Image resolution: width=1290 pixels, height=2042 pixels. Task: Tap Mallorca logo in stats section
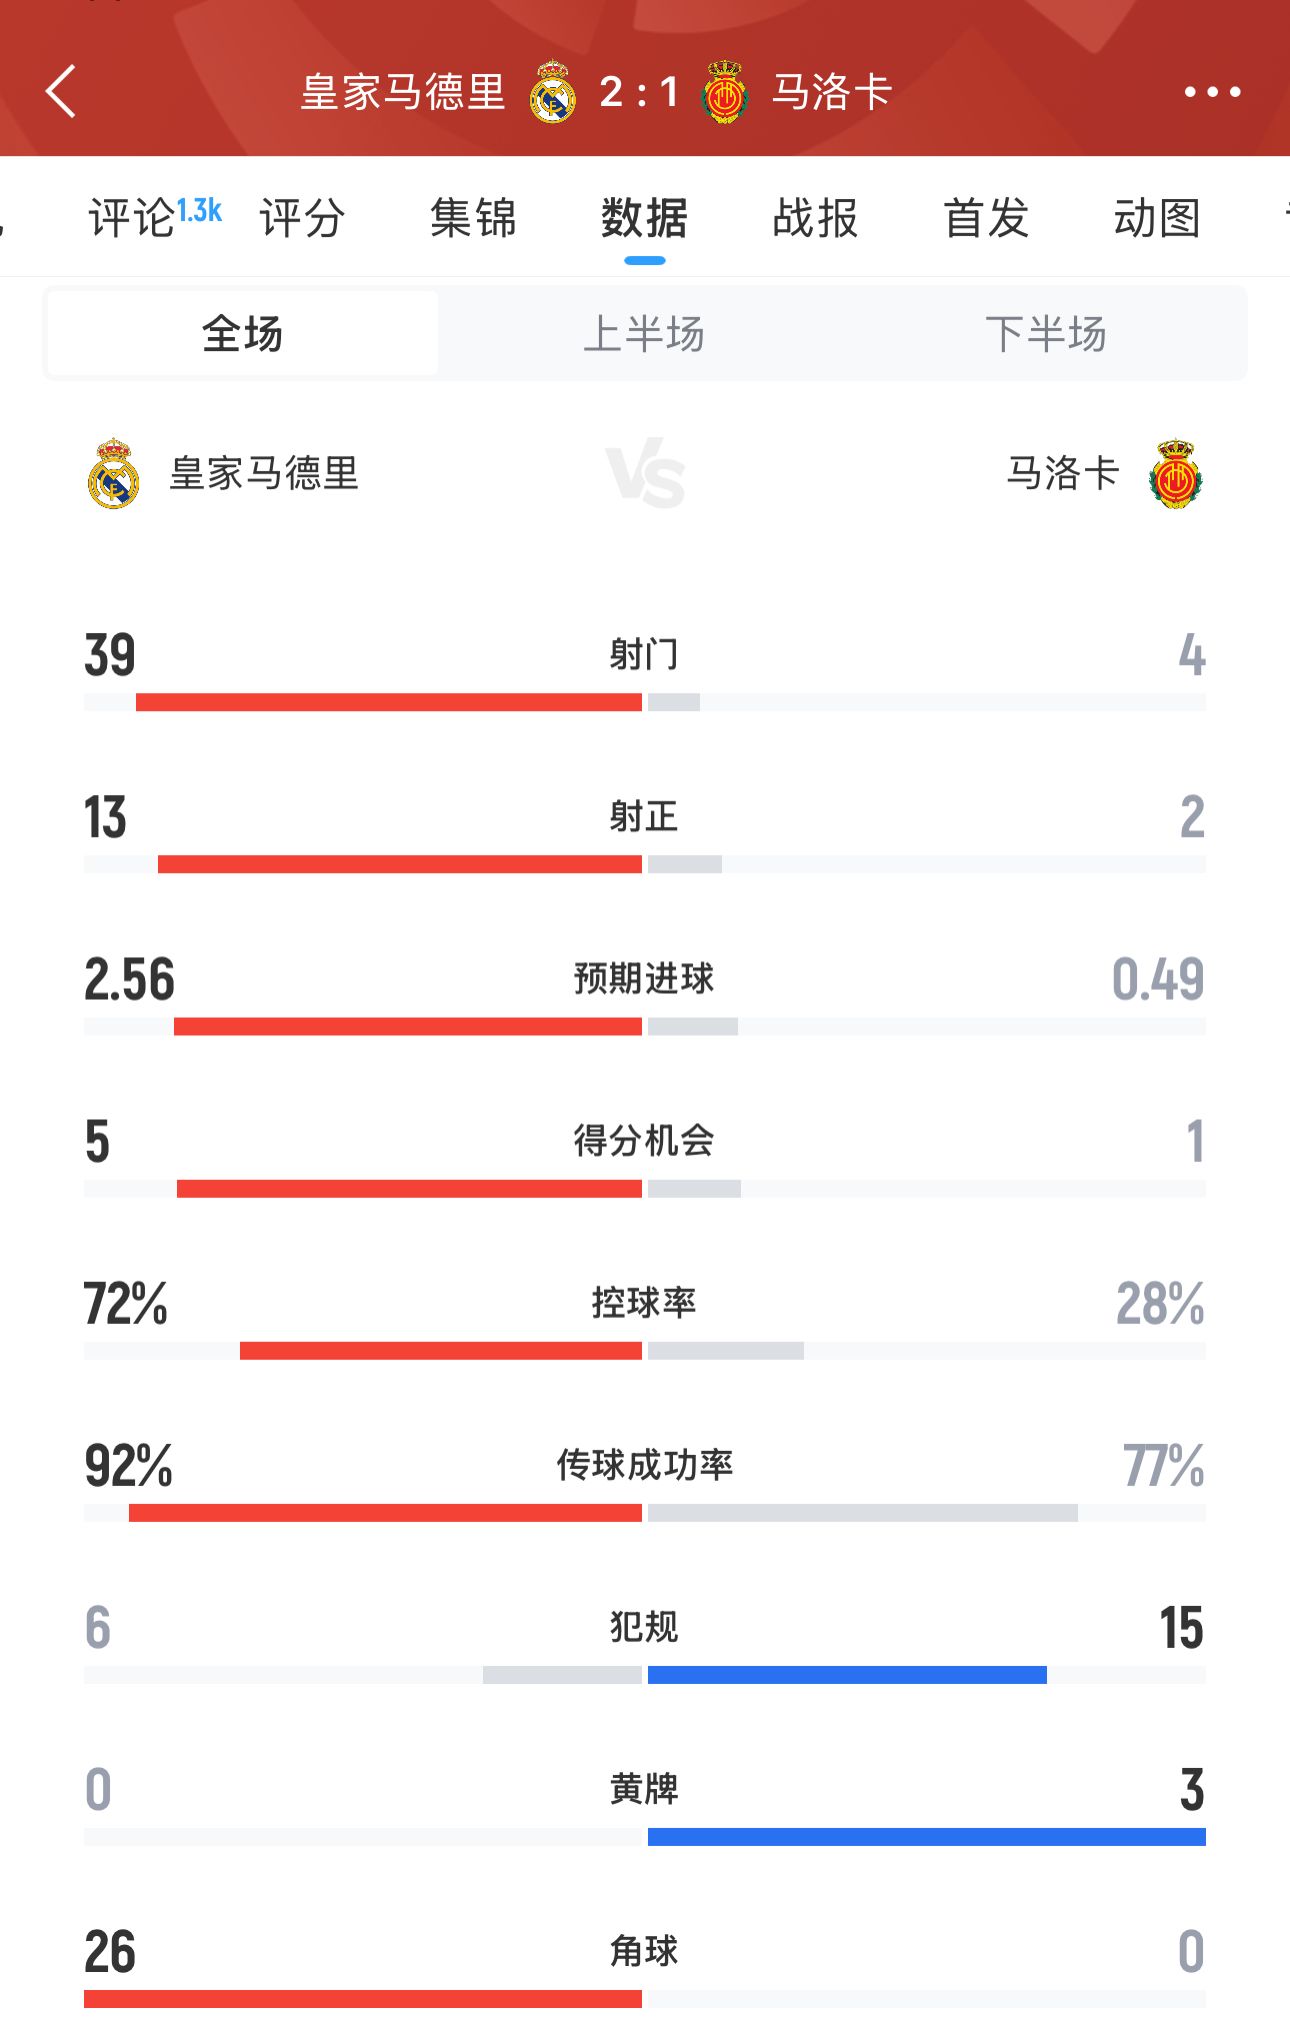(x=1175, y=475)
